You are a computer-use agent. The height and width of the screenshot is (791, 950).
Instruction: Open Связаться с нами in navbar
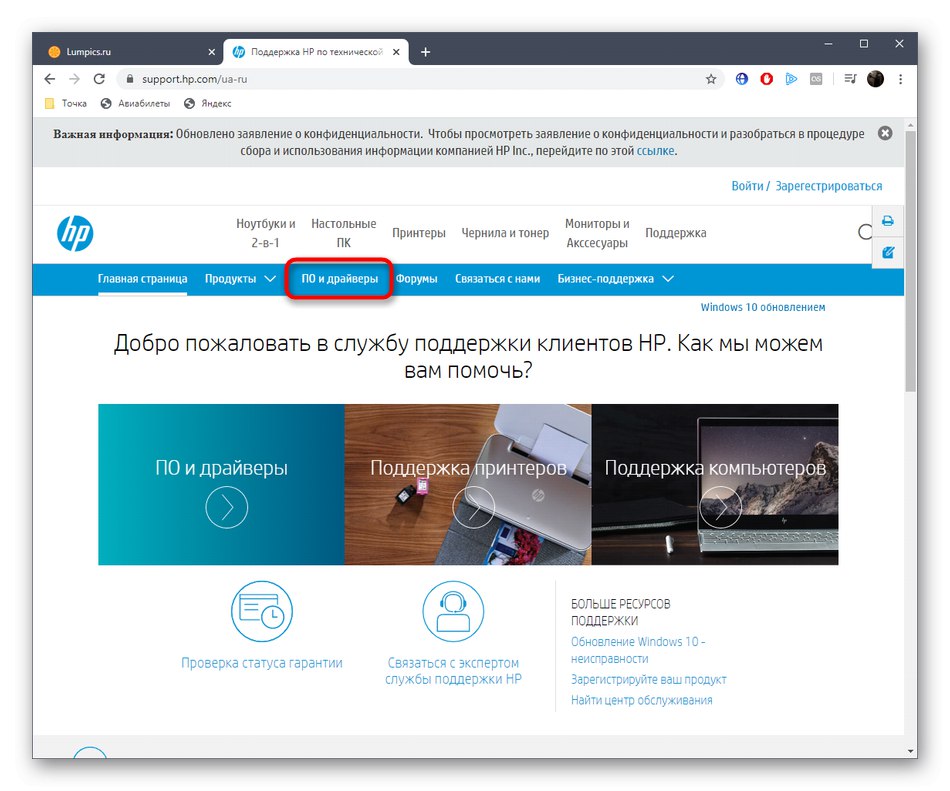point(497,279)
